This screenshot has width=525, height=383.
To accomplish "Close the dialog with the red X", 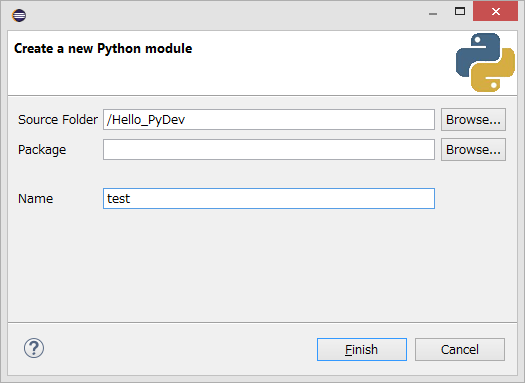I will [x=496, y=11].
